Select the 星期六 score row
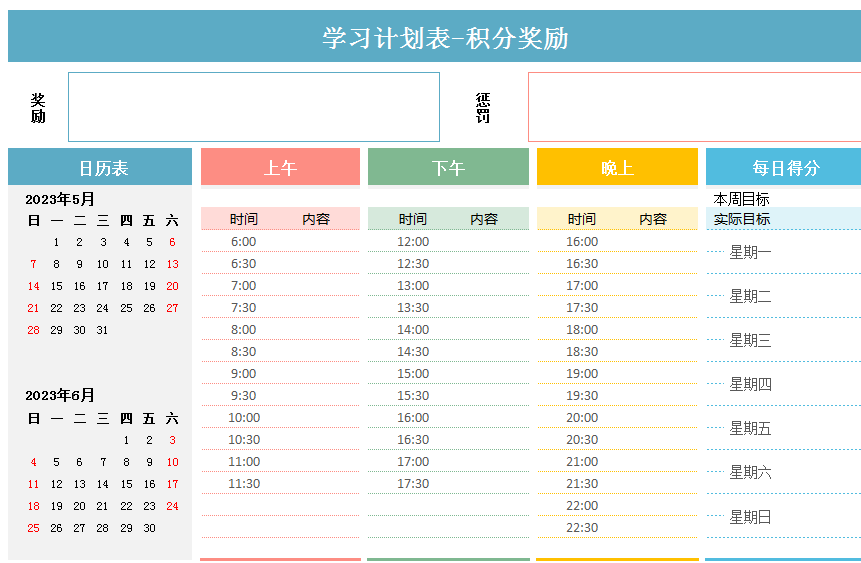This screenshot has width=861, height=563. pos(784,472)
